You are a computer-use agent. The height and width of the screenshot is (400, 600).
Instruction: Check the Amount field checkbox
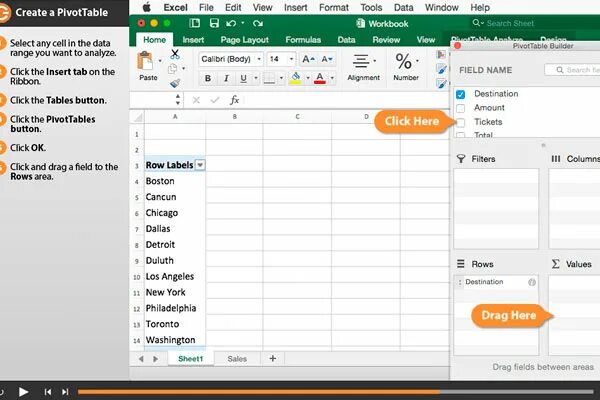(461, 108)
